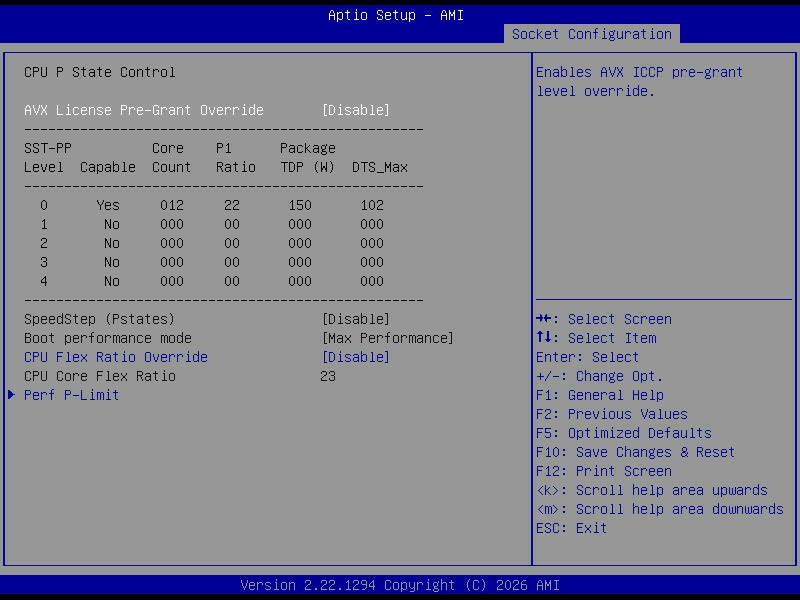Select the Socket Configuration tab
Screen dimensions: 800x600
coord(591,34)
